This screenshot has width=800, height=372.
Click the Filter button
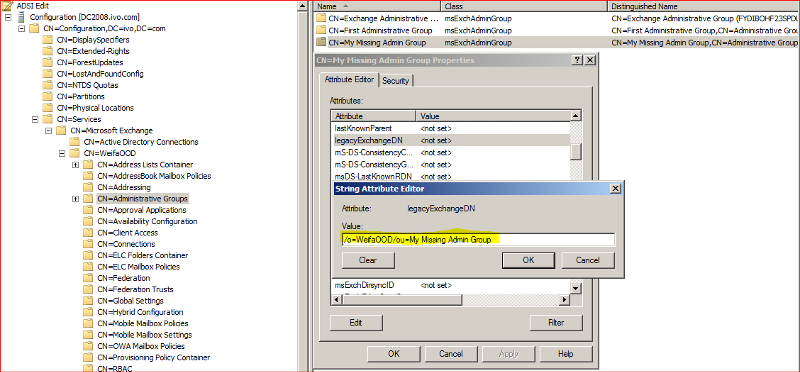[x=556, y=323]
